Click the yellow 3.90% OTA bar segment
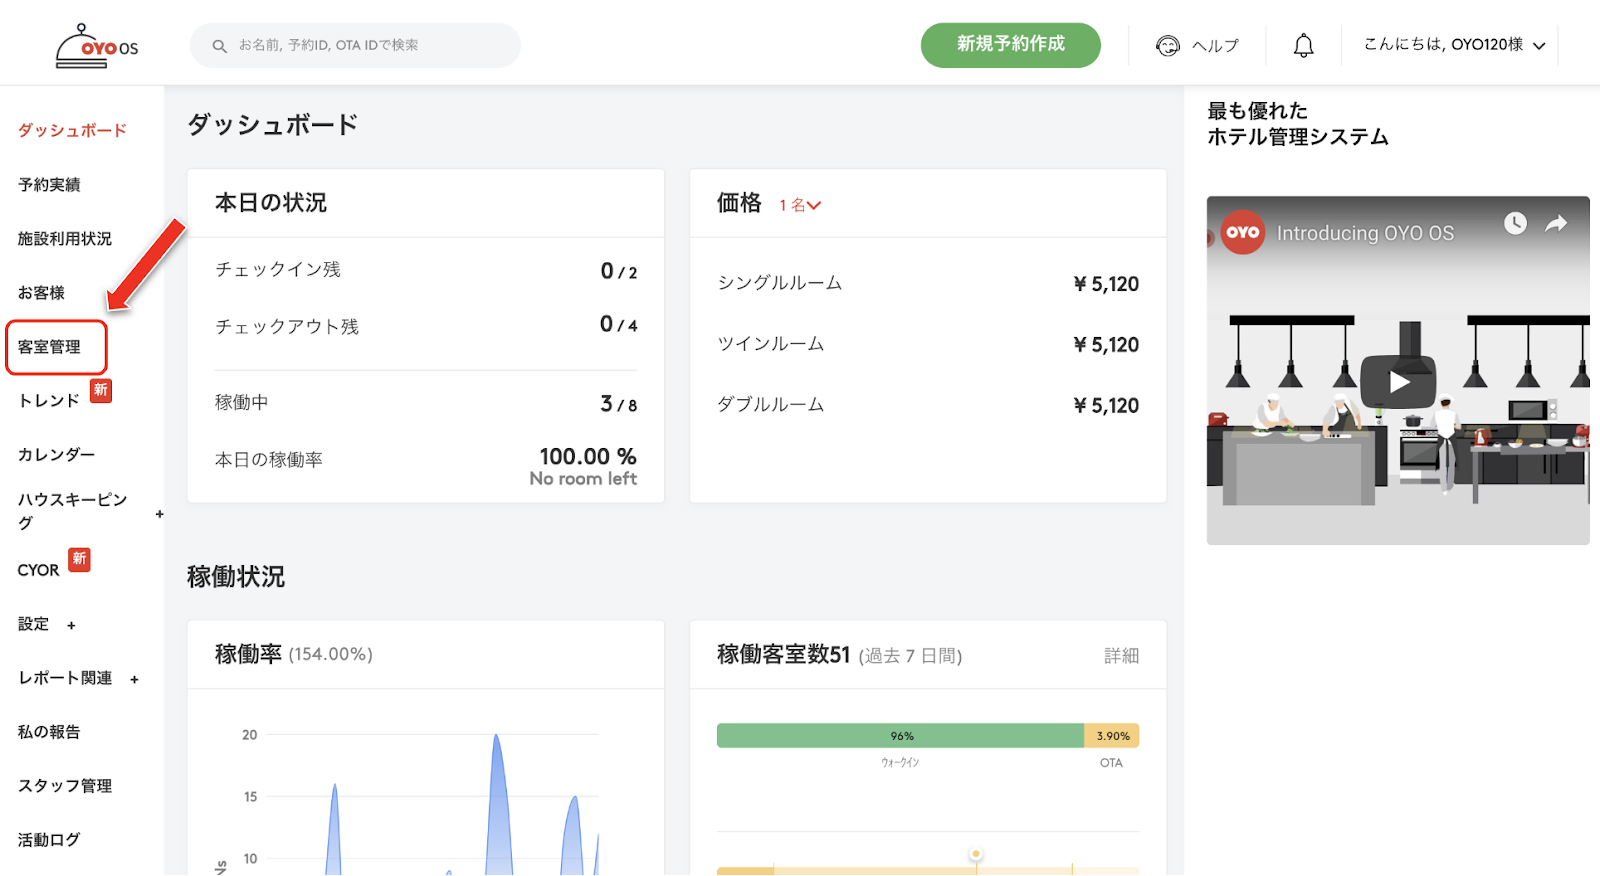The image size is (1600, 876). pos(1112,736)
